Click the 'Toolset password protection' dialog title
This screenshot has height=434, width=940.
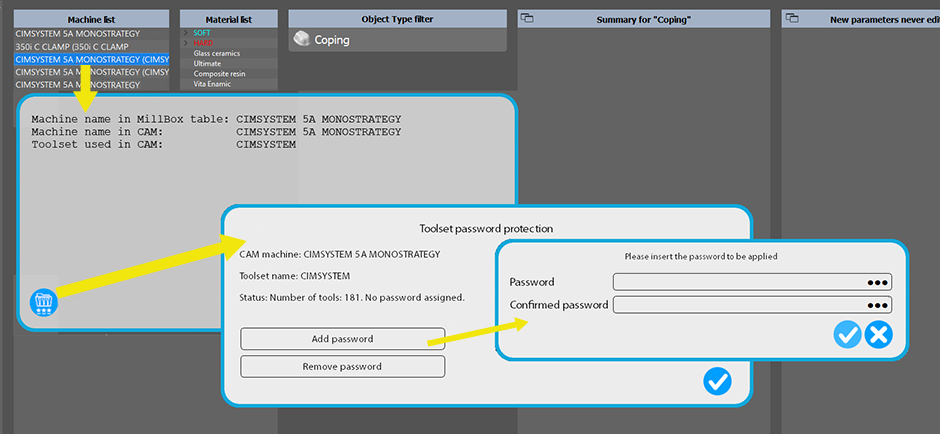tap(486, 228)
